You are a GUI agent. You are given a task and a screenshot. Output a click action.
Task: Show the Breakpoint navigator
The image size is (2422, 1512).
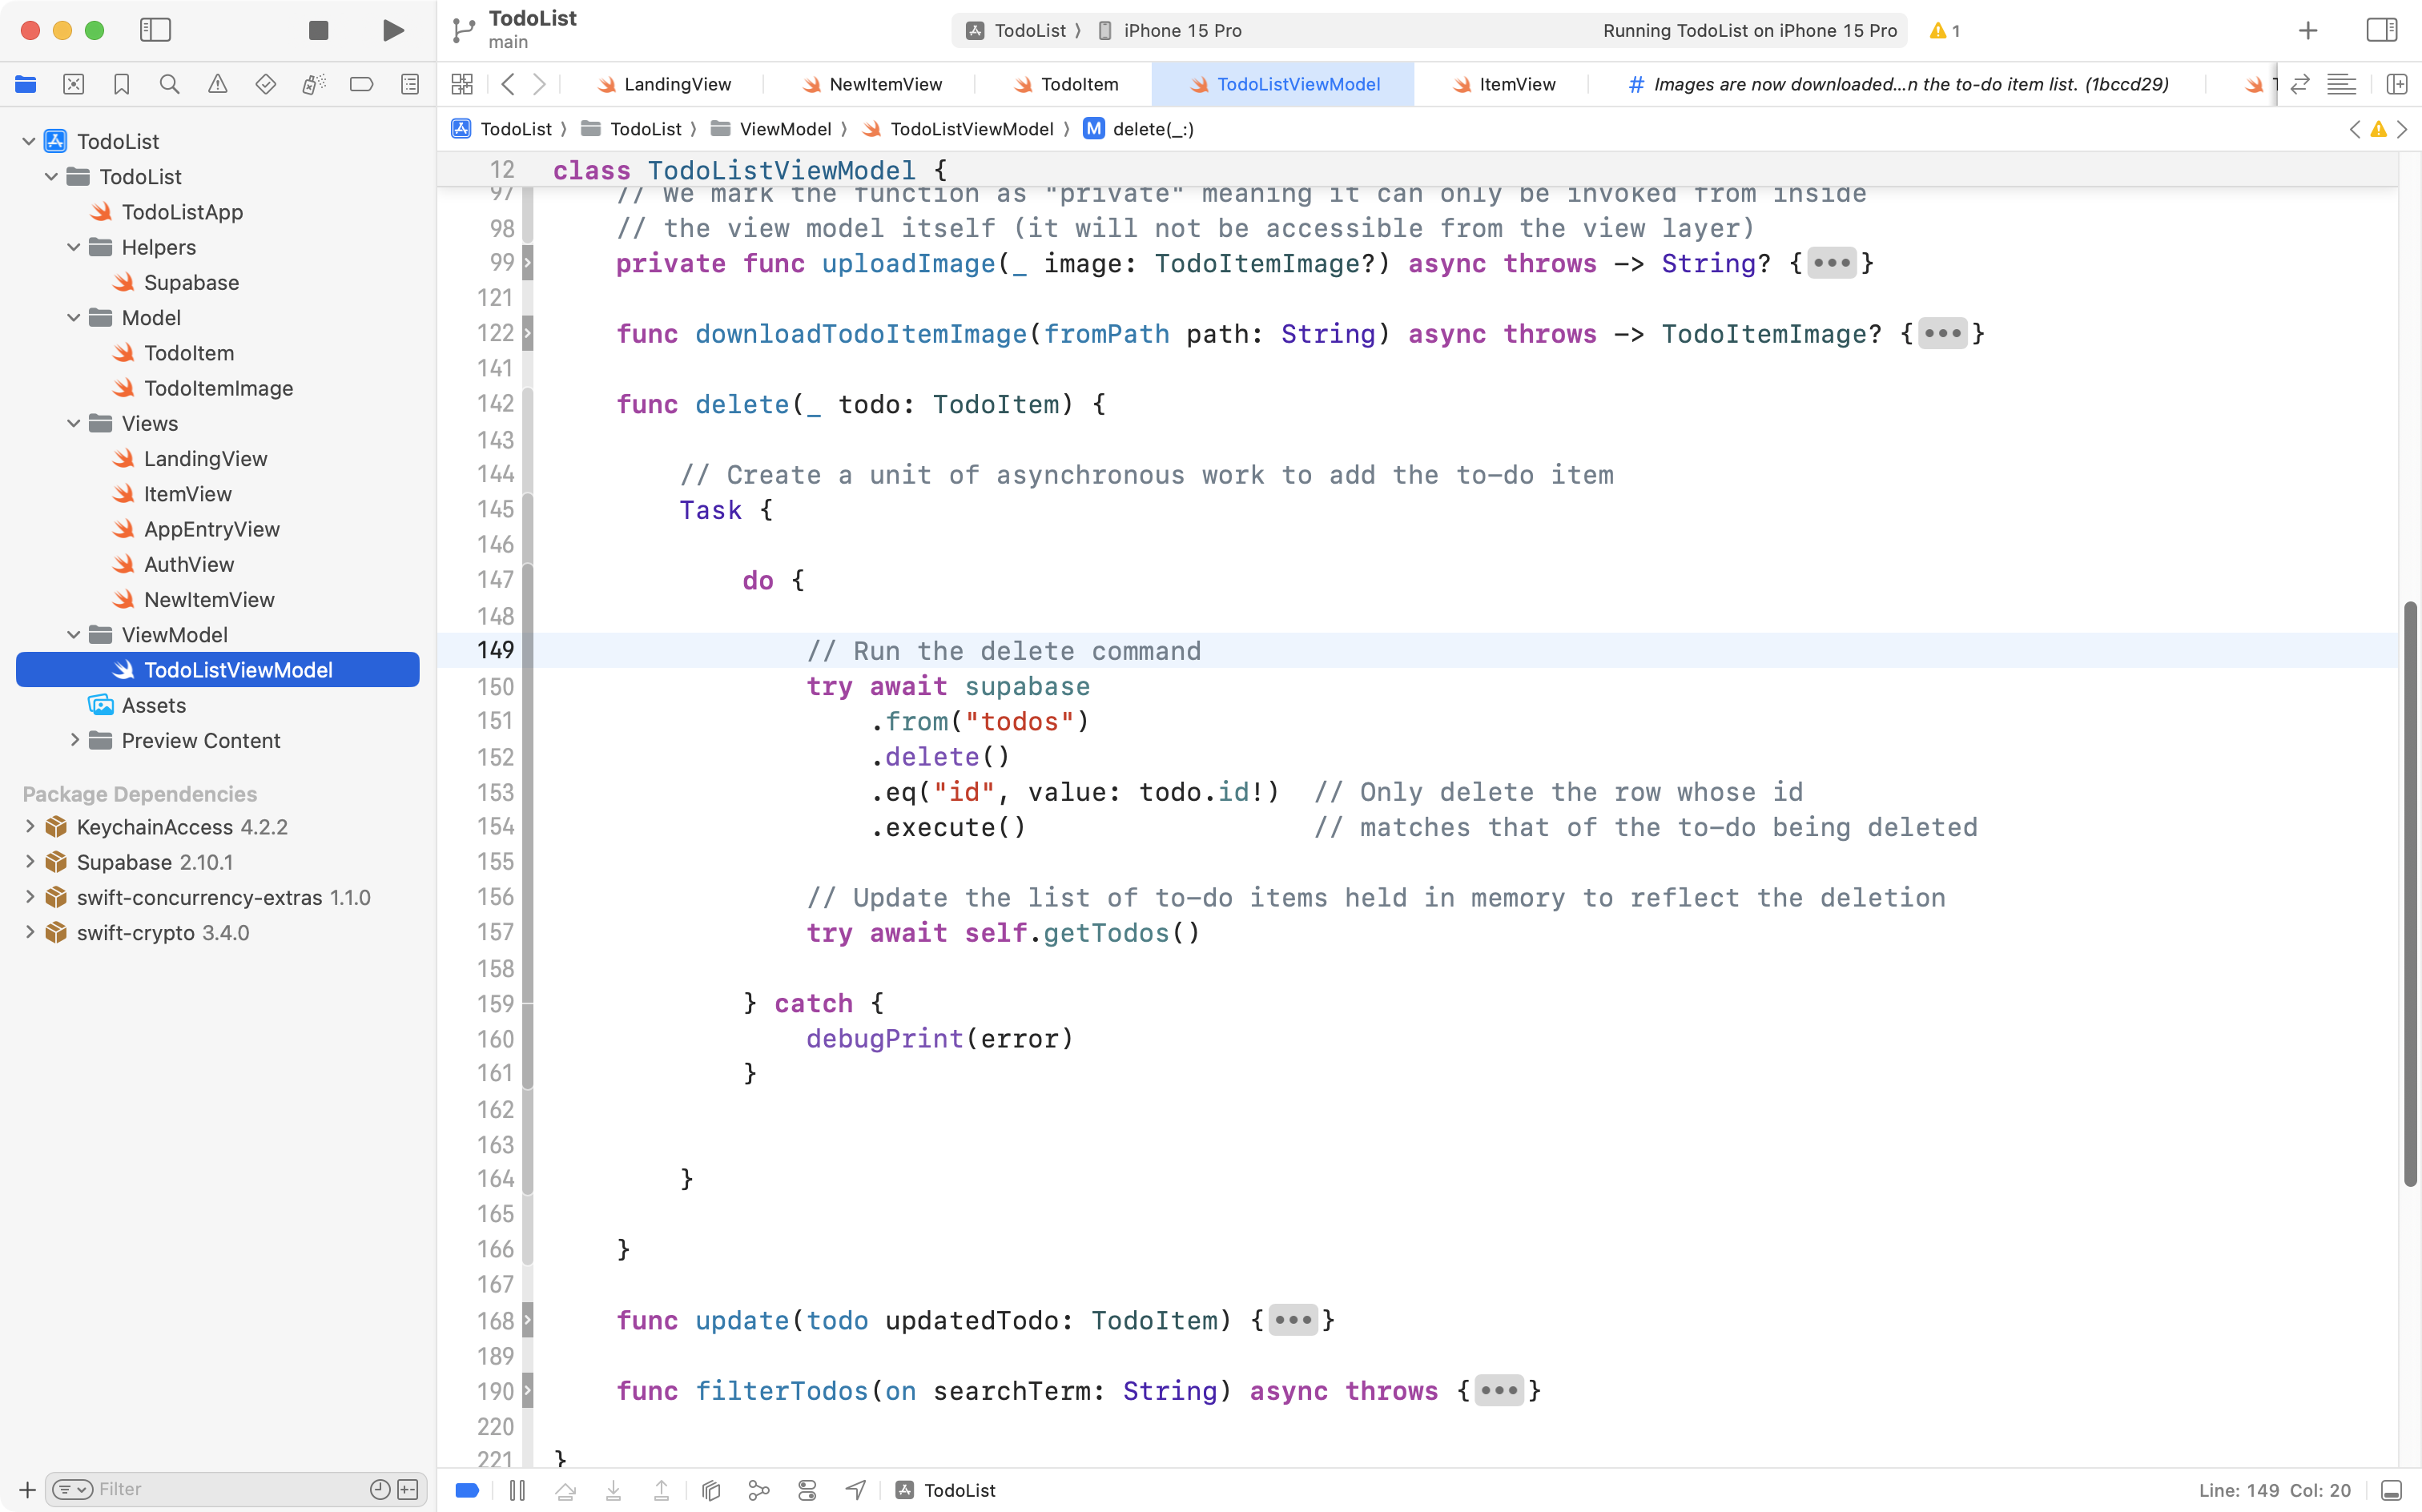point(362,84)
